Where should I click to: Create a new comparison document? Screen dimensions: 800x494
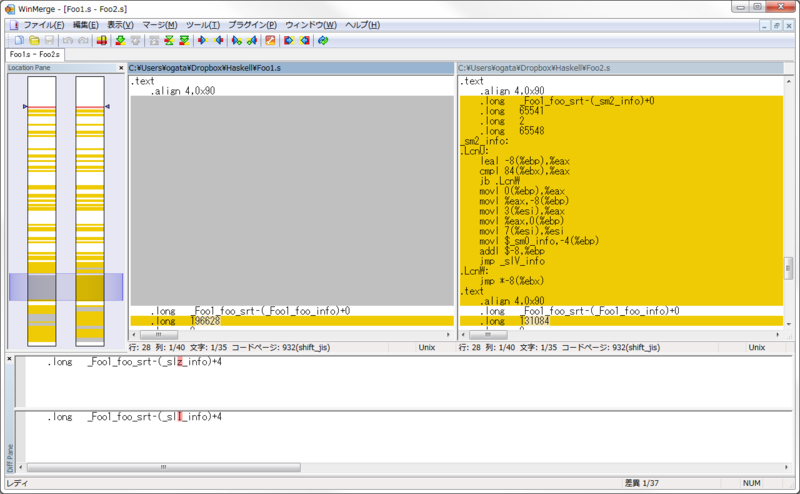coord(19,40)
